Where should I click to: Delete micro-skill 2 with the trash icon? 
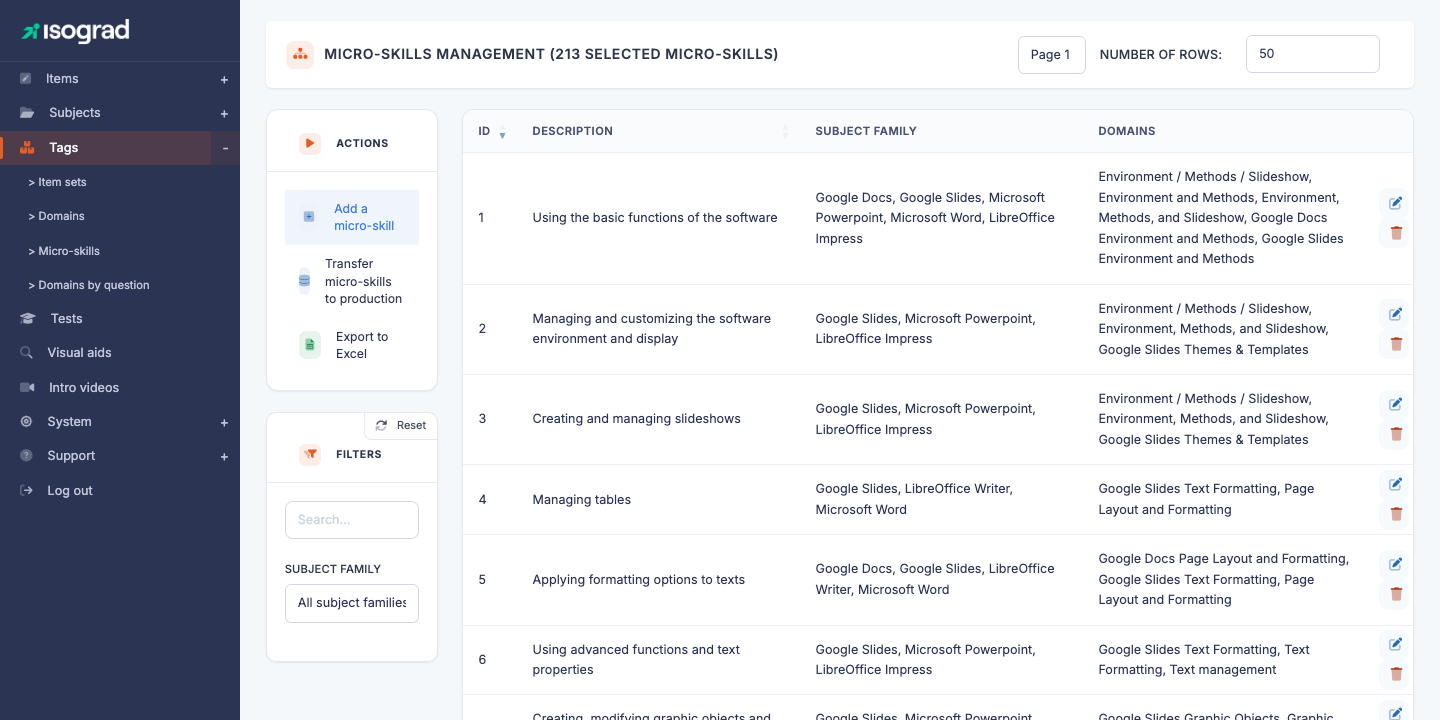[x=1396, y=344]
